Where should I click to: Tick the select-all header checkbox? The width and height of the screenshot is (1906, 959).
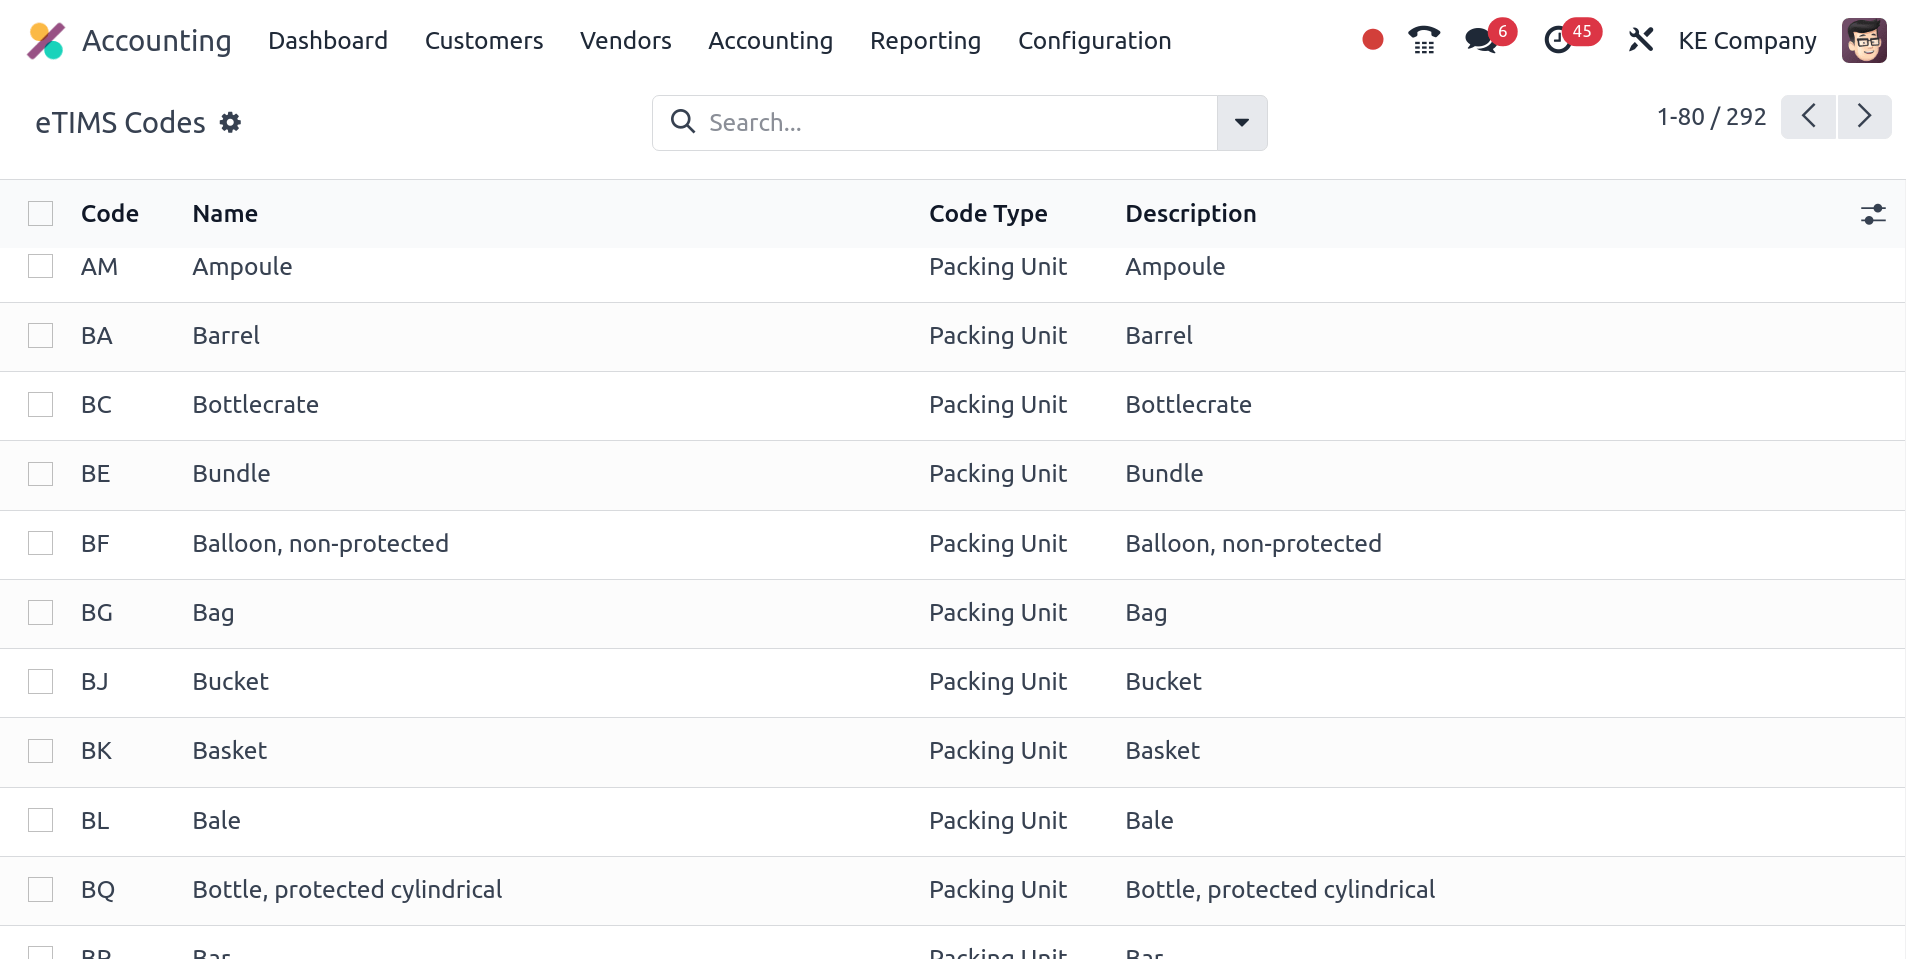(x=41, y=214)
